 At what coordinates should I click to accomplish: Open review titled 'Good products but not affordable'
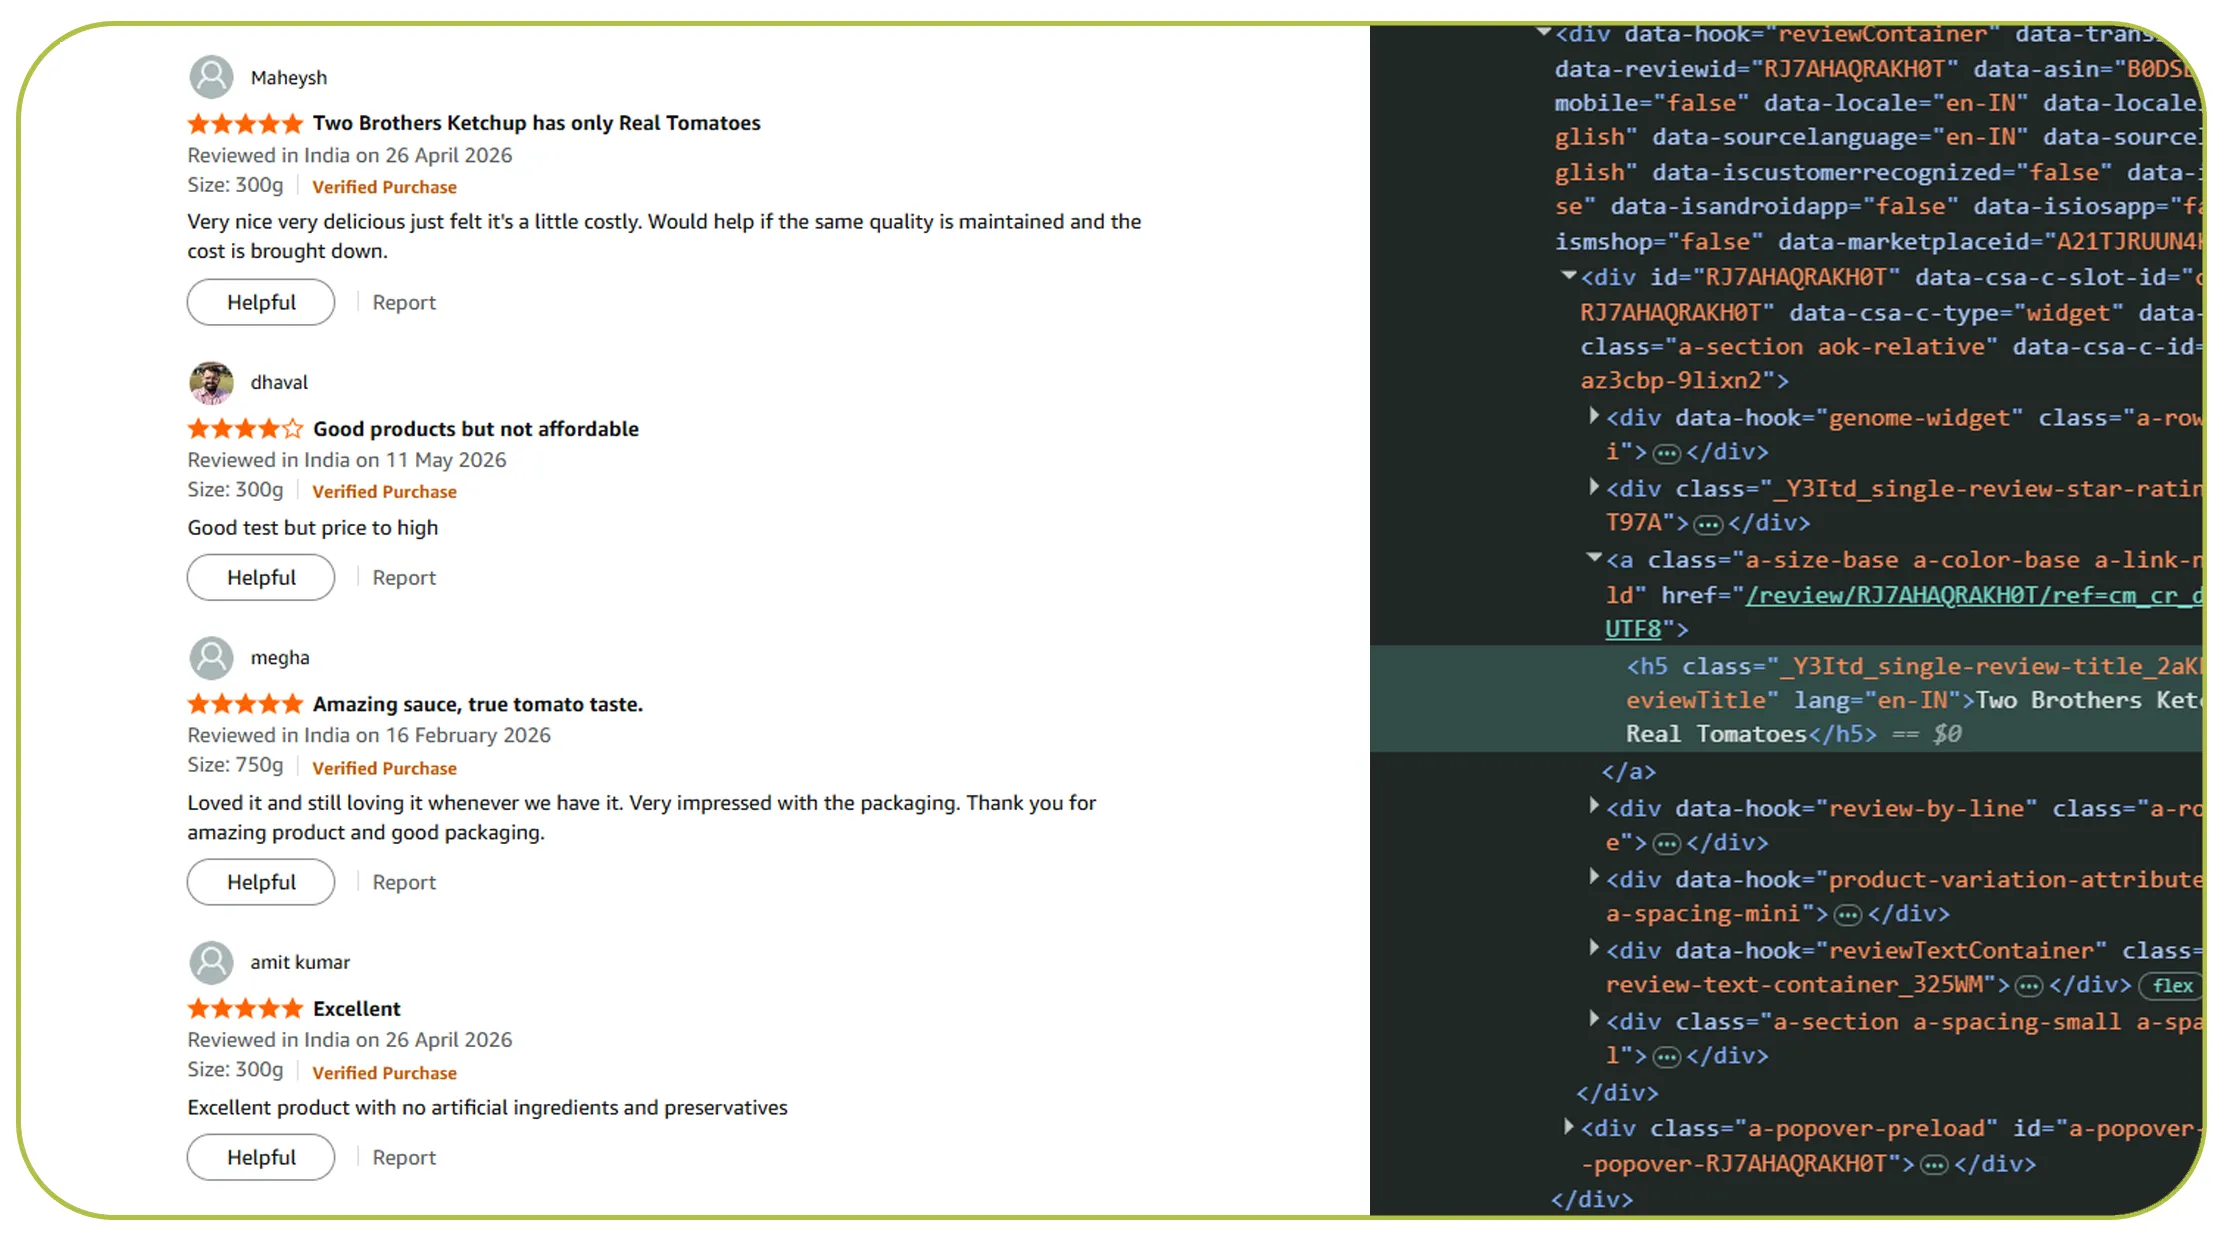[x=476, y=429]
